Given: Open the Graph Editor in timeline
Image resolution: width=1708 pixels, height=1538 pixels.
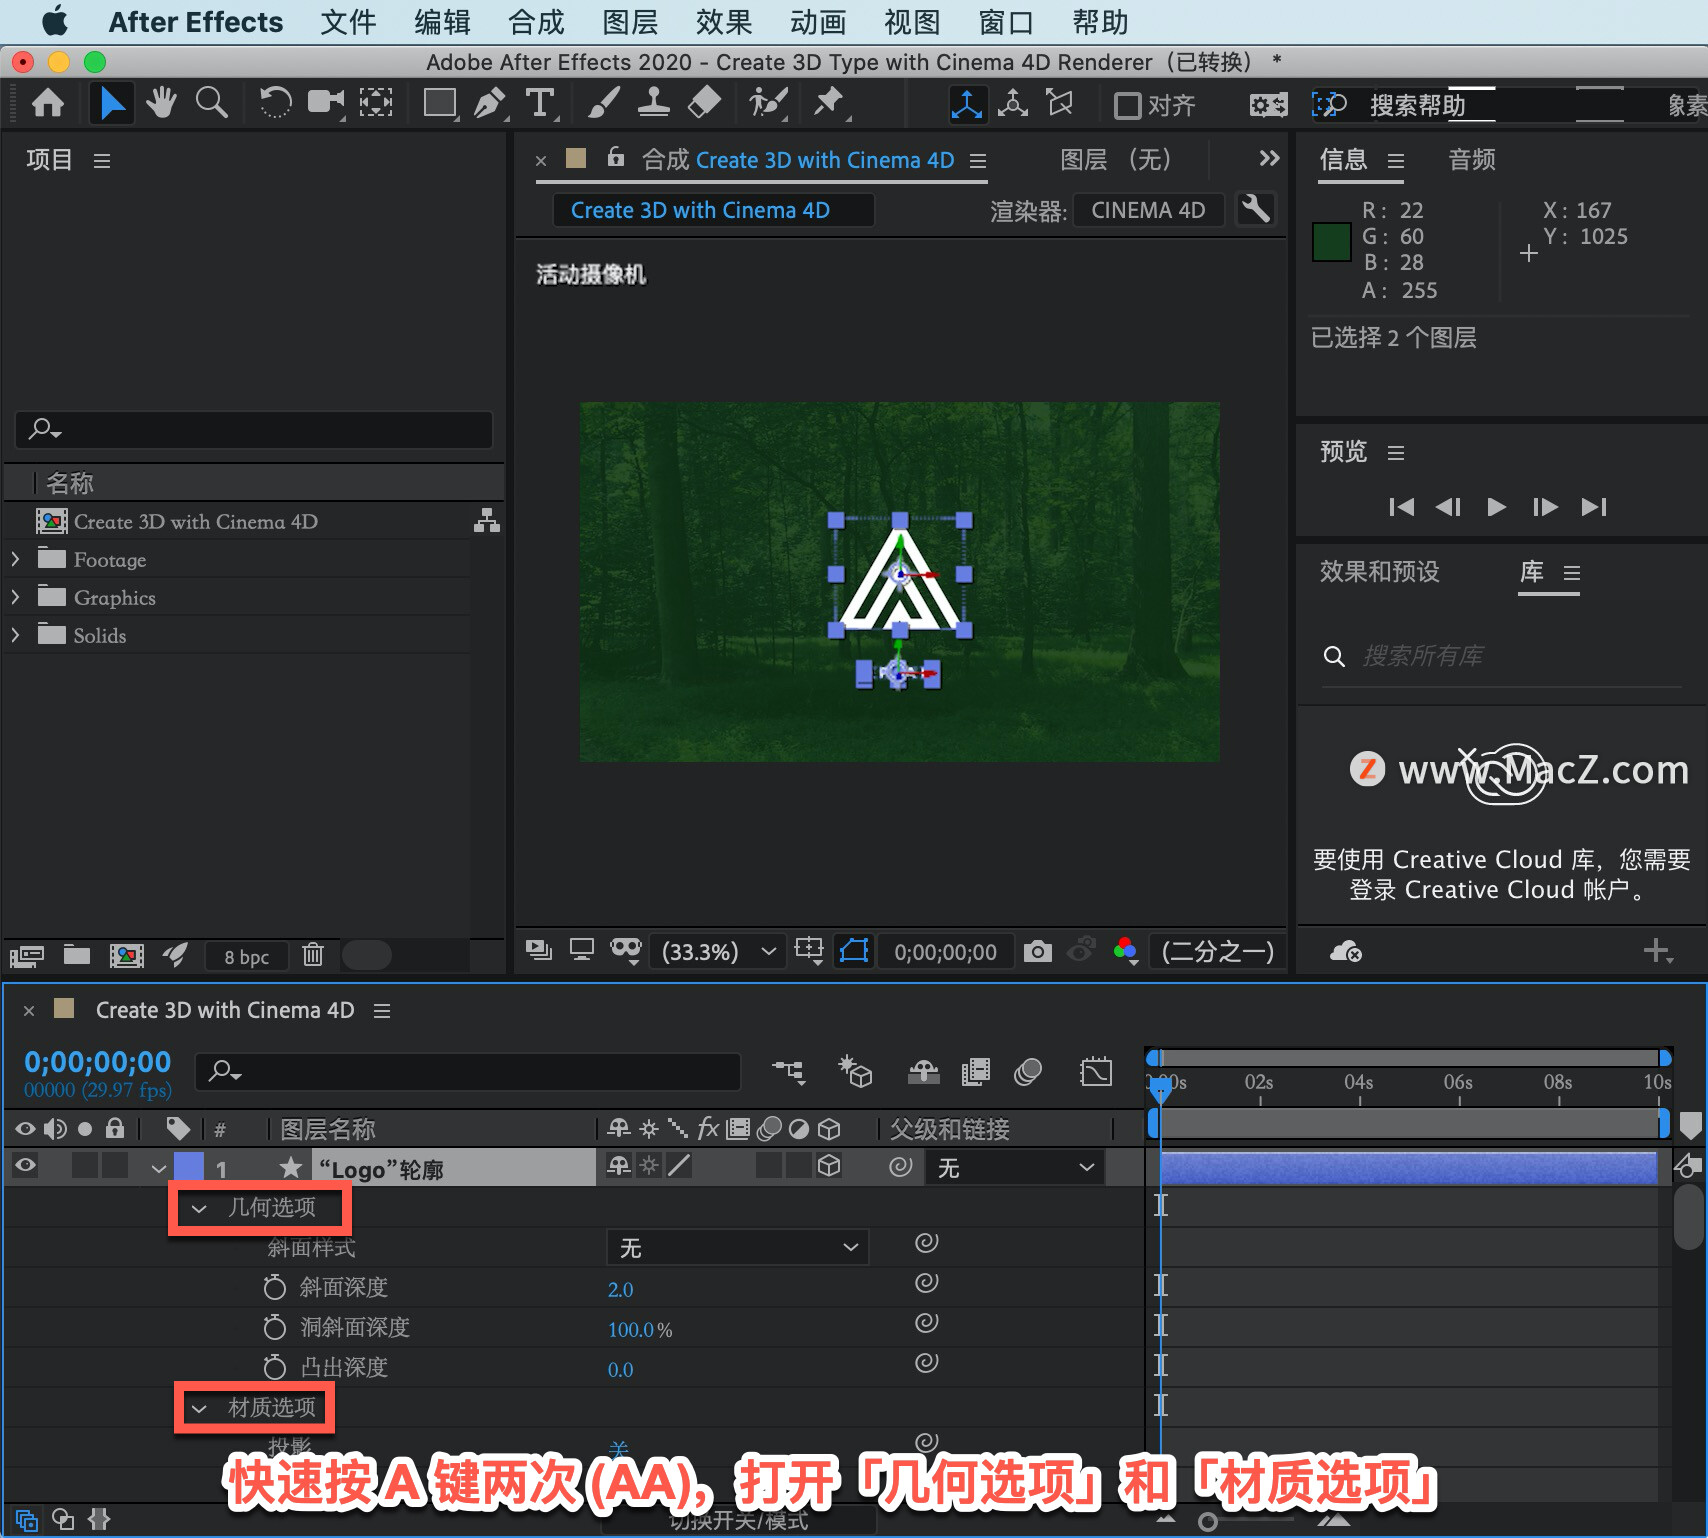Looking at the screenshot, I should pos(1096,1072).
